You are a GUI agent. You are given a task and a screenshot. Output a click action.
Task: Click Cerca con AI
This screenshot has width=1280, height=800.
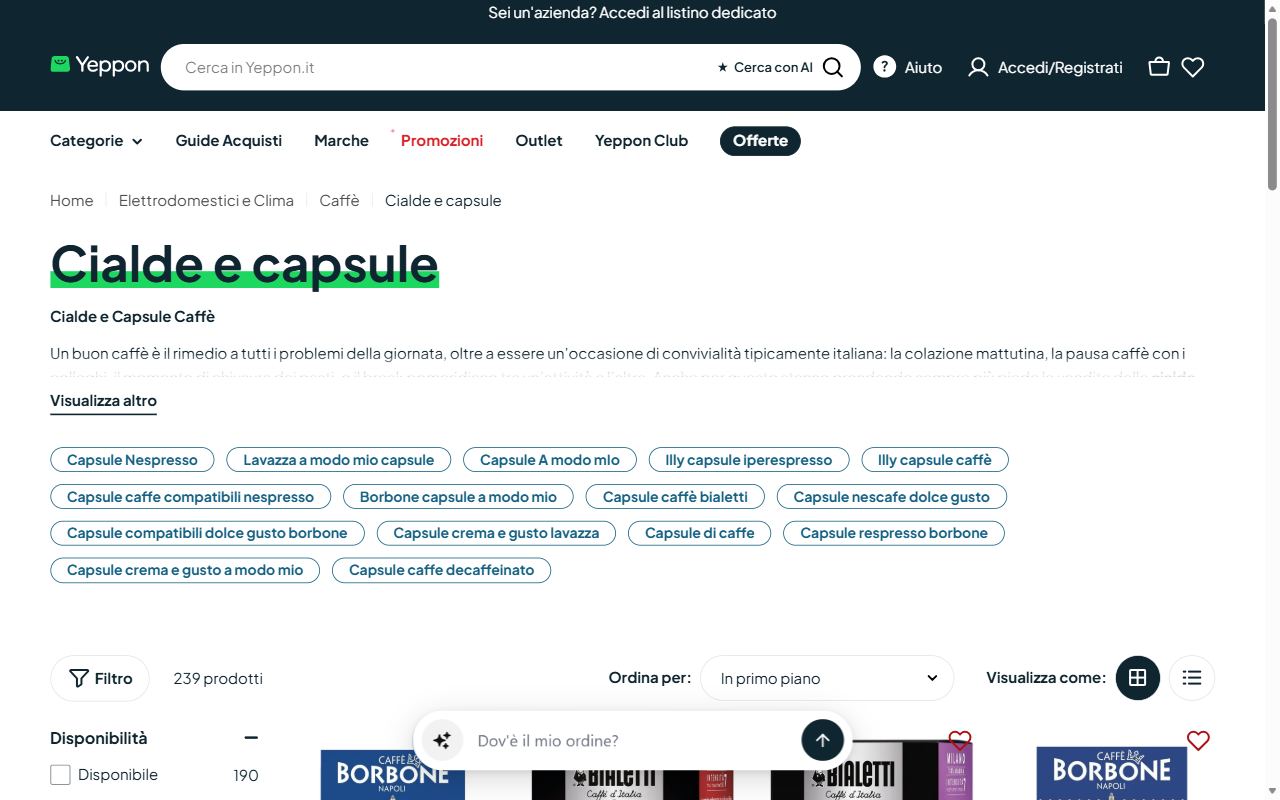point(765,67)
